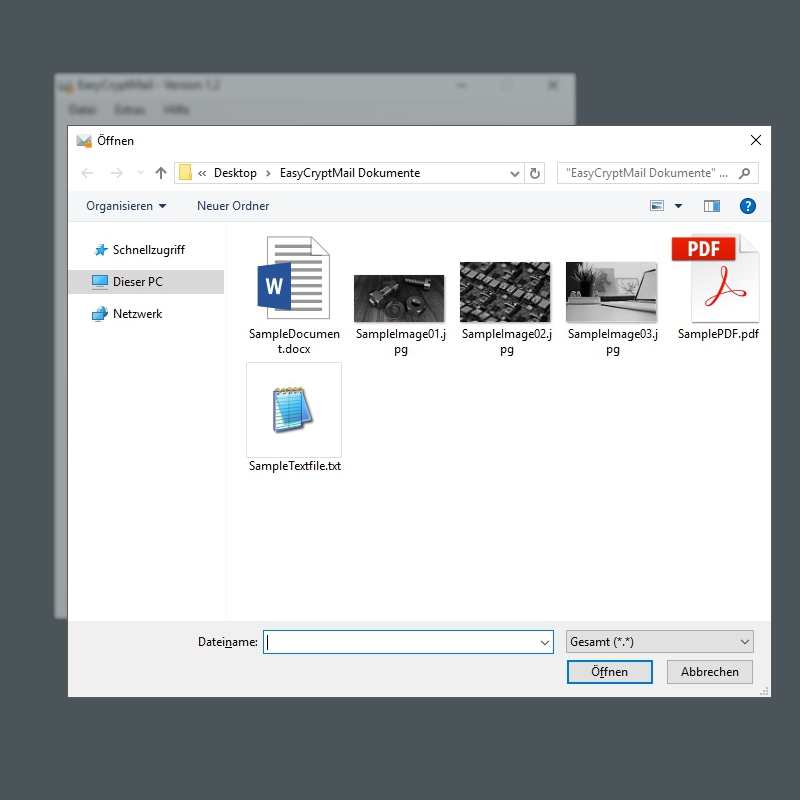Open the Organisieren dropdown menu
Image resolution: width=800 pixels, height=800 pixels.
126,206
